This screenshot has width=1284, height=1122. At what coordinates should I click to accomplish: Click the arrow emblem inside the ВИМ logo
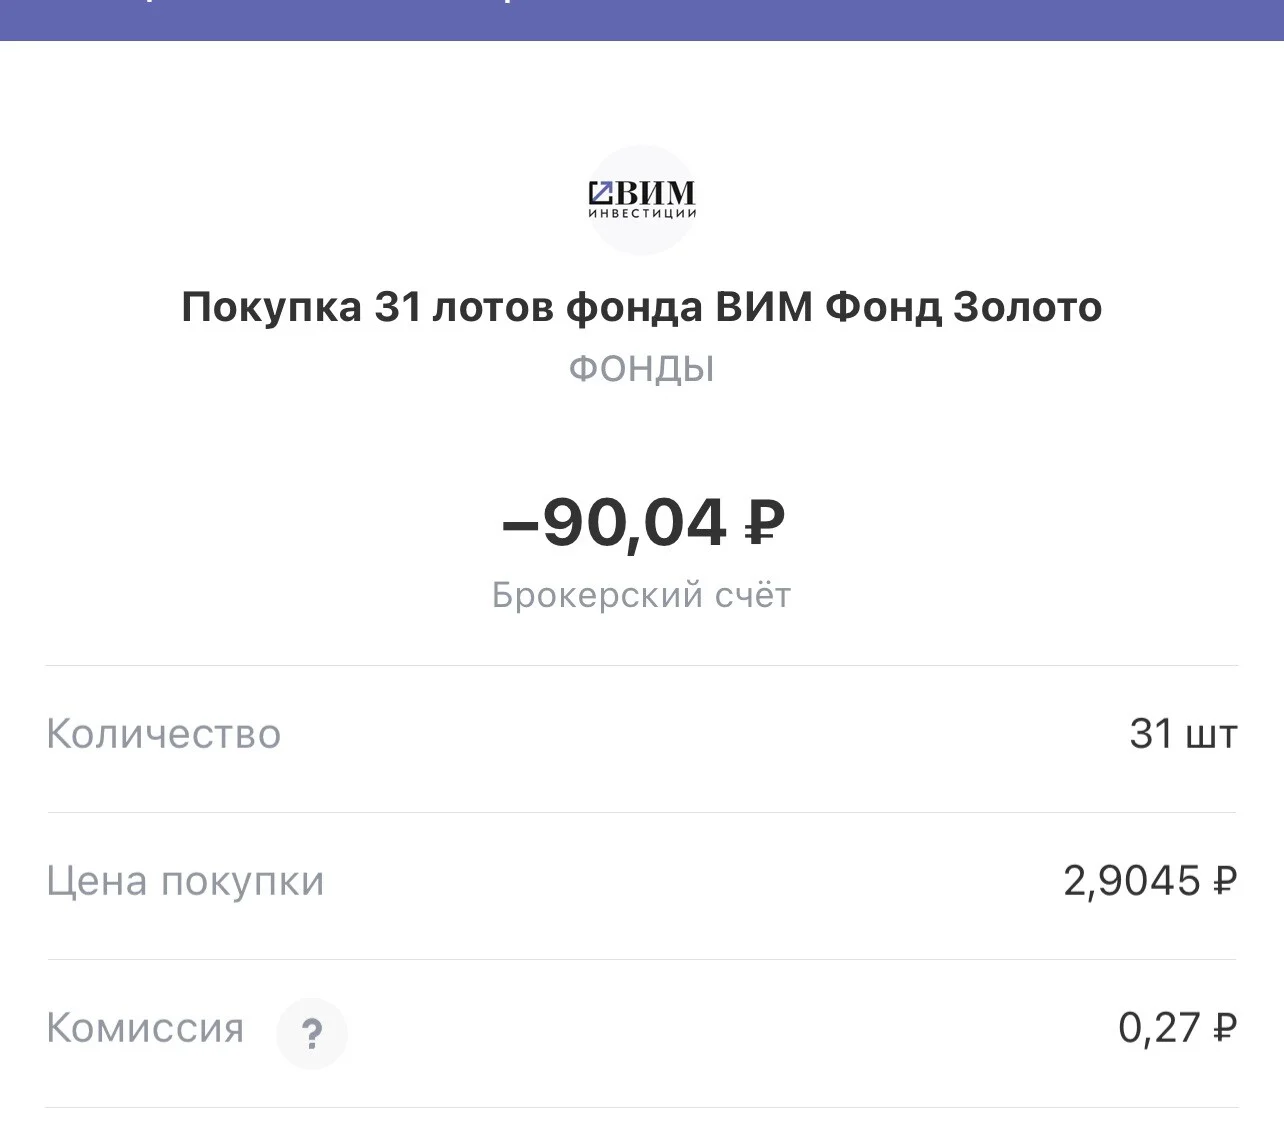tap(601, 193)
